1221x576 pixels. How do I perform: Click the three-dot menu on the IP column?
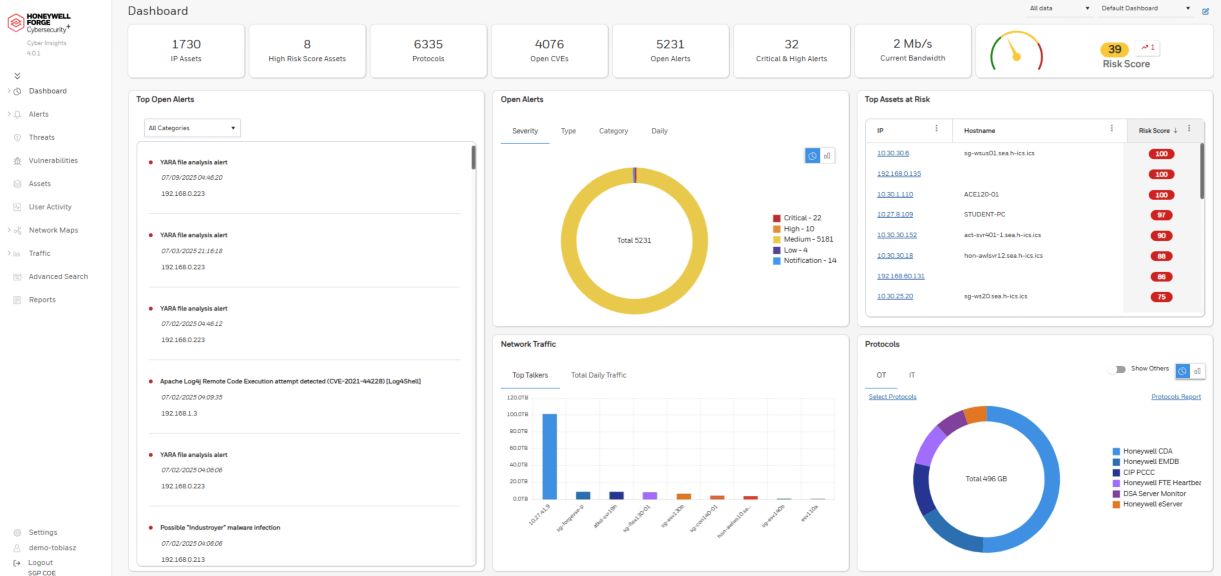pyautogui.click(x=937, y=130)
